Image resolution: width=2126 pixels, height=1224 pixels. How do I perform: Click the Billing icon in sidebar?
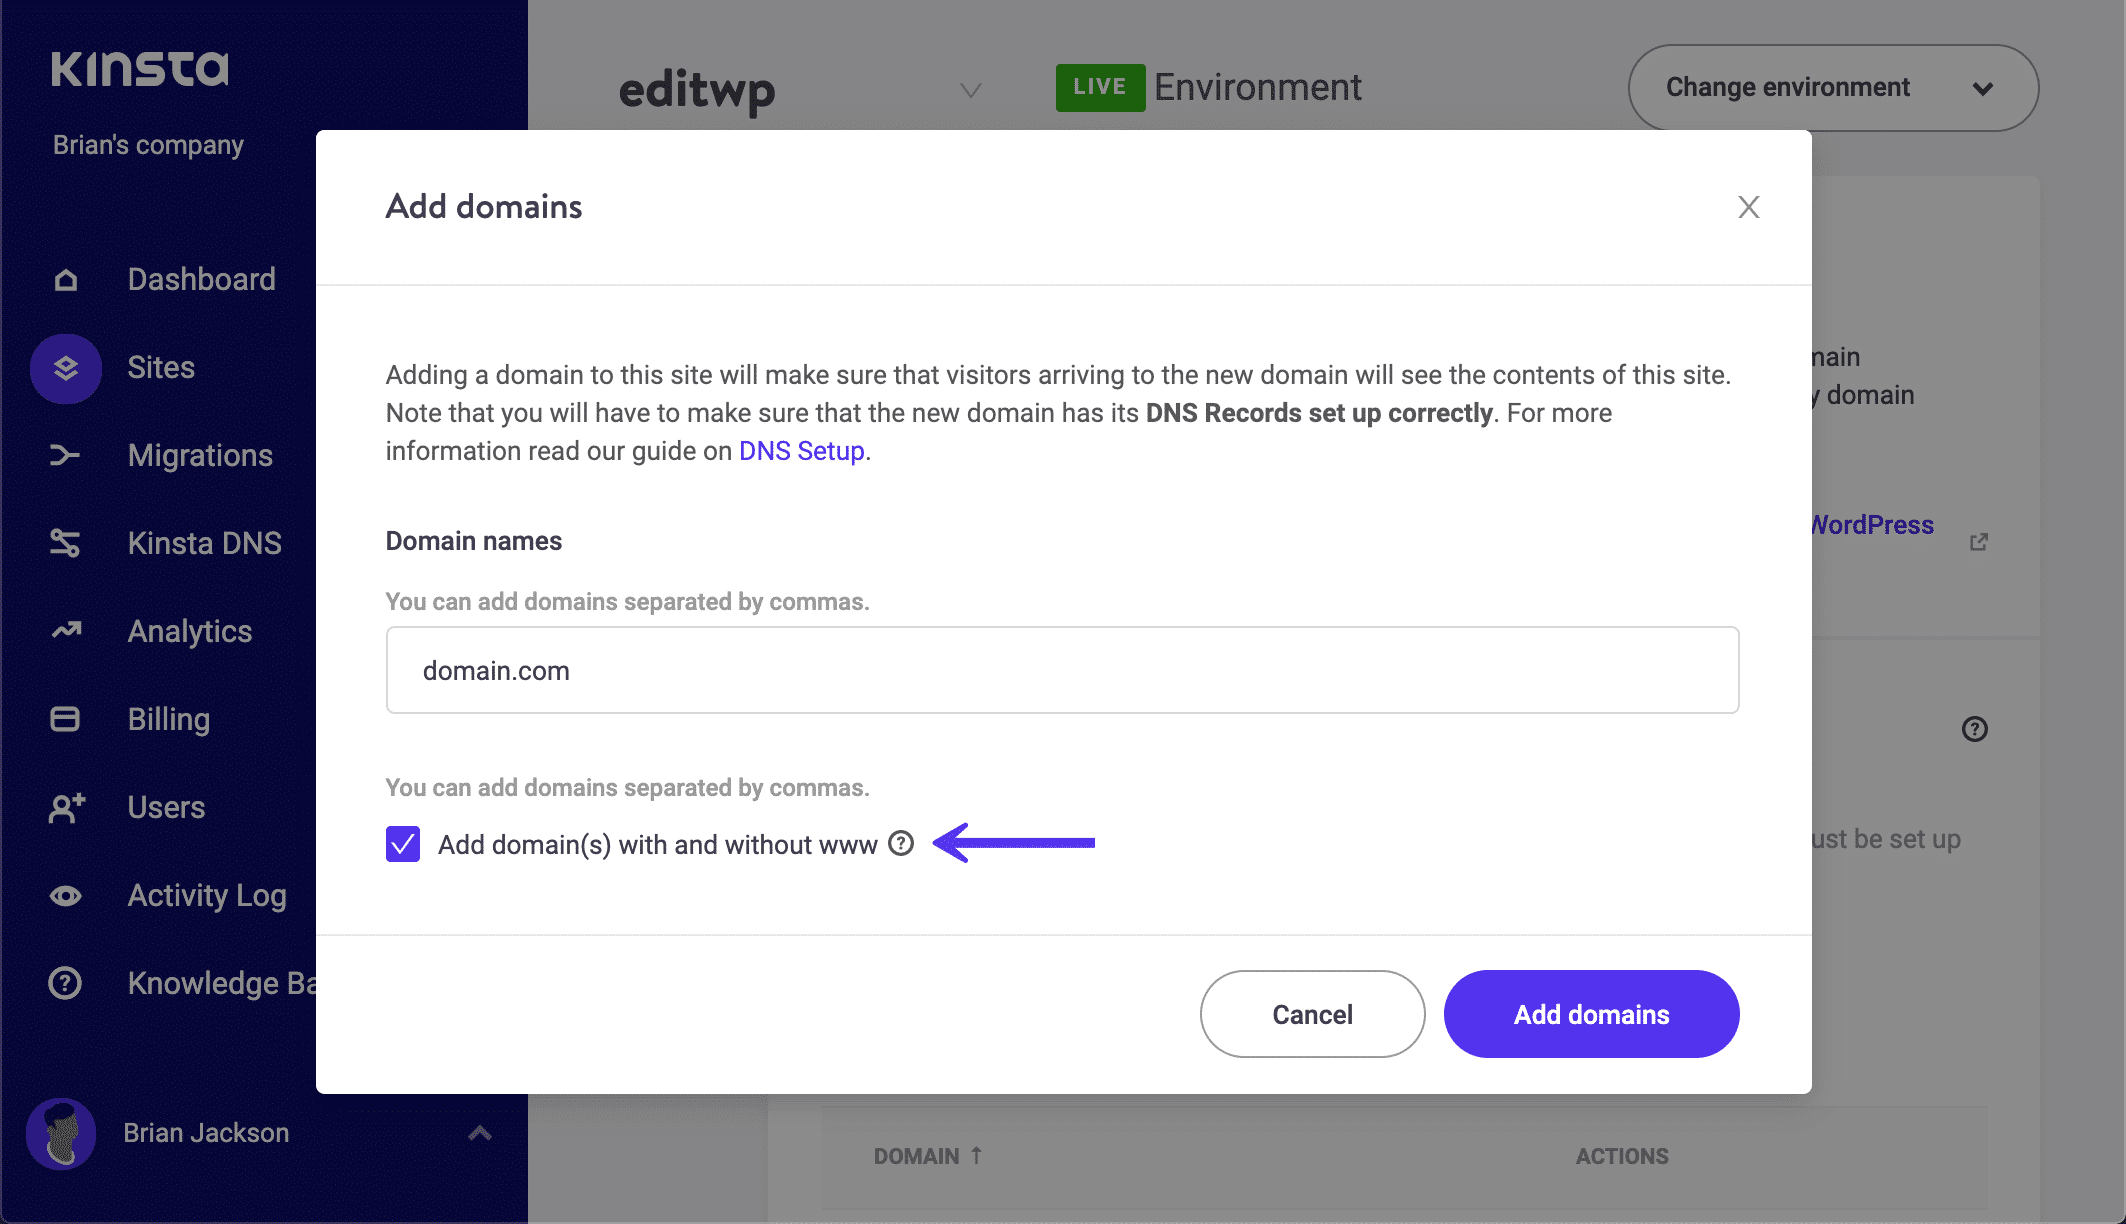(x=66, y=719)
